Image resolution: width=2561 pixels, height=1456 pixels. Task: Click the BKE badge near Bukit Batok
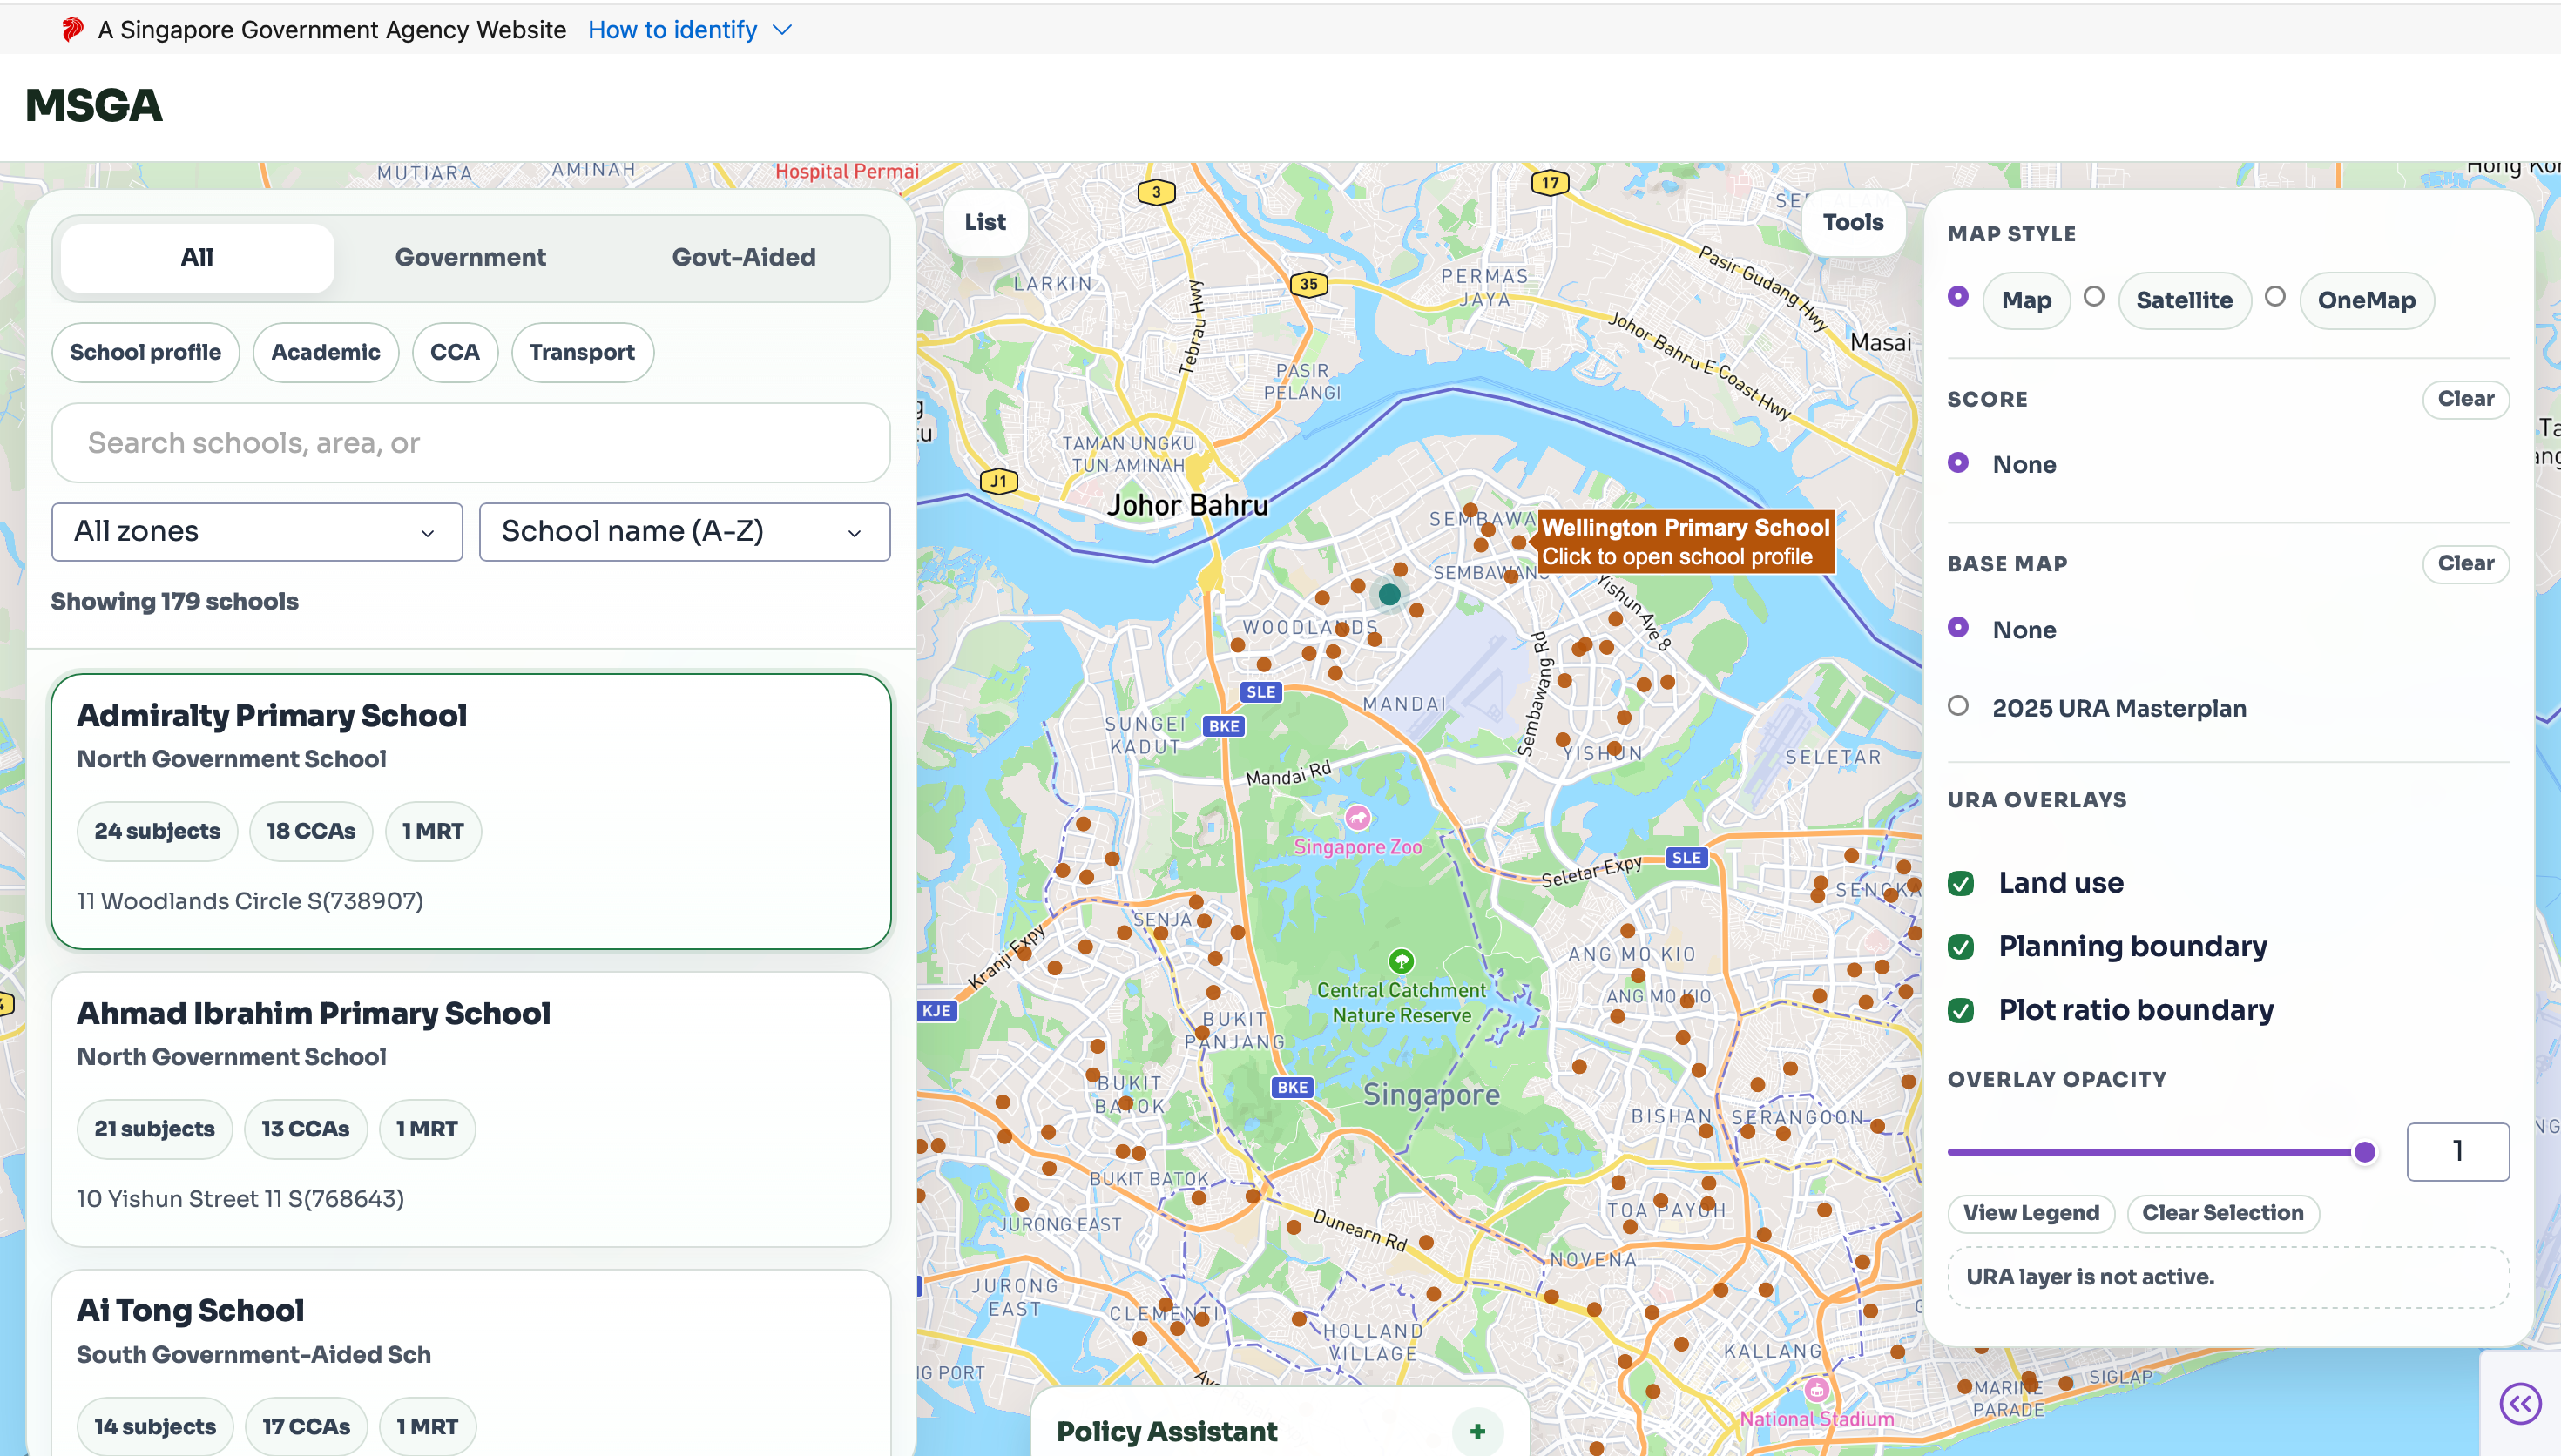click(1292, 1087)
